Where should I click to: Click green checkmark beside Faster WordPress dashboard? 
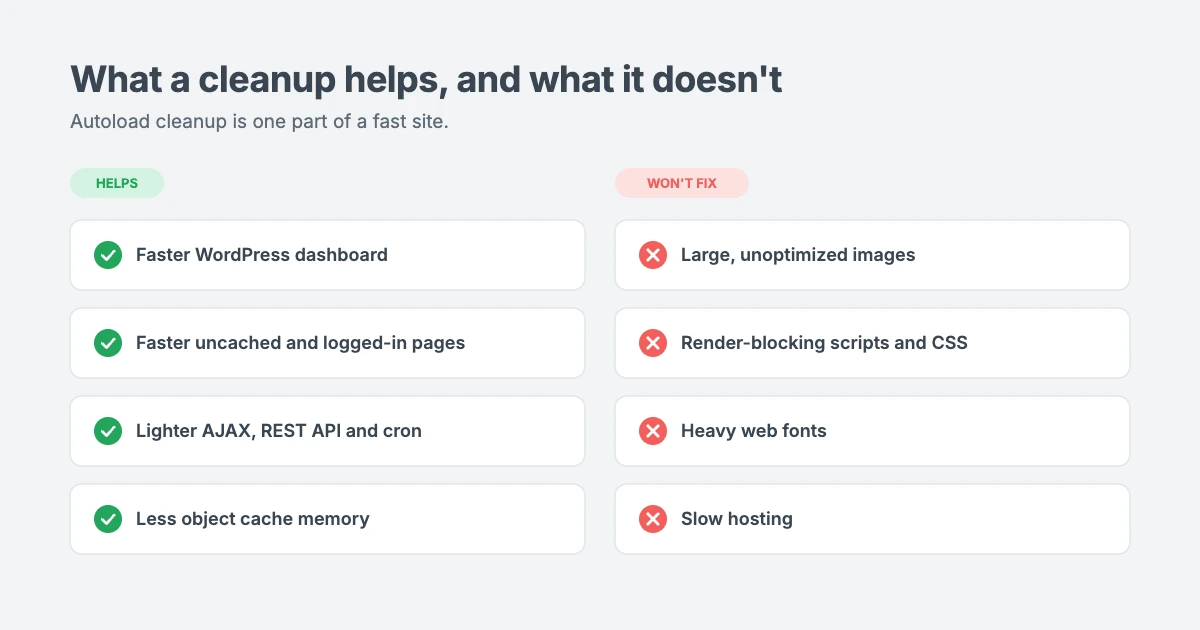[108, 255]
